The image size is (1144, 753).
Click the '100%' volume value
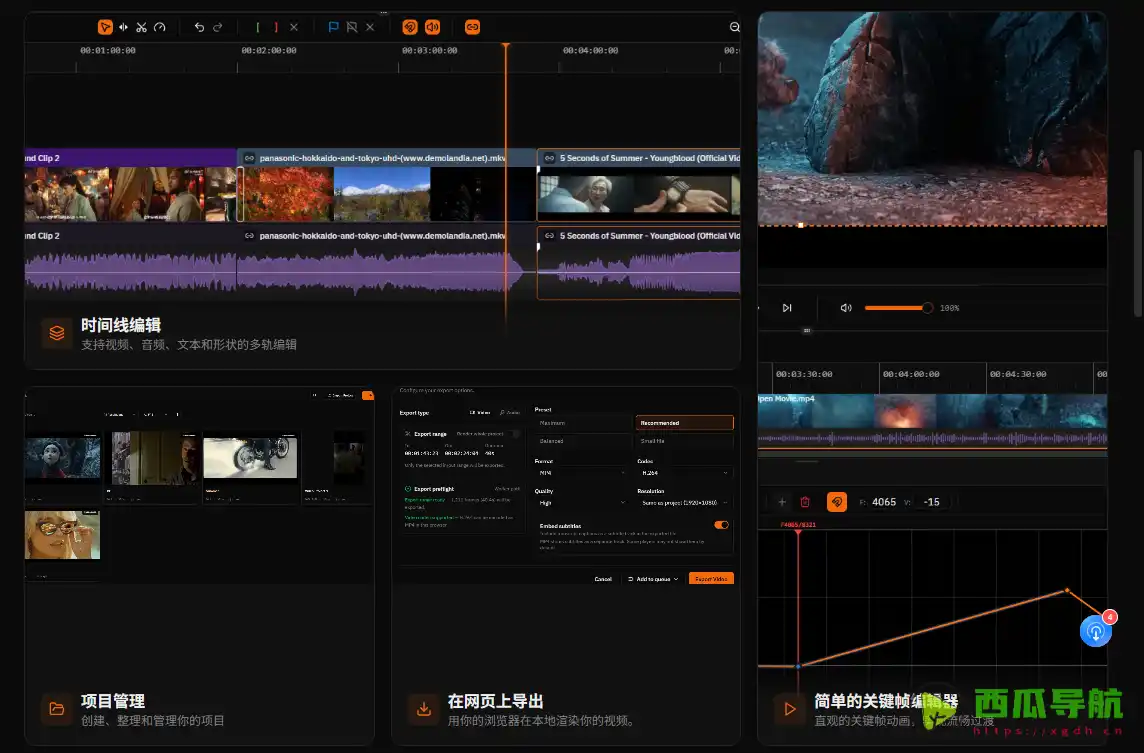[x=950, y=308]
